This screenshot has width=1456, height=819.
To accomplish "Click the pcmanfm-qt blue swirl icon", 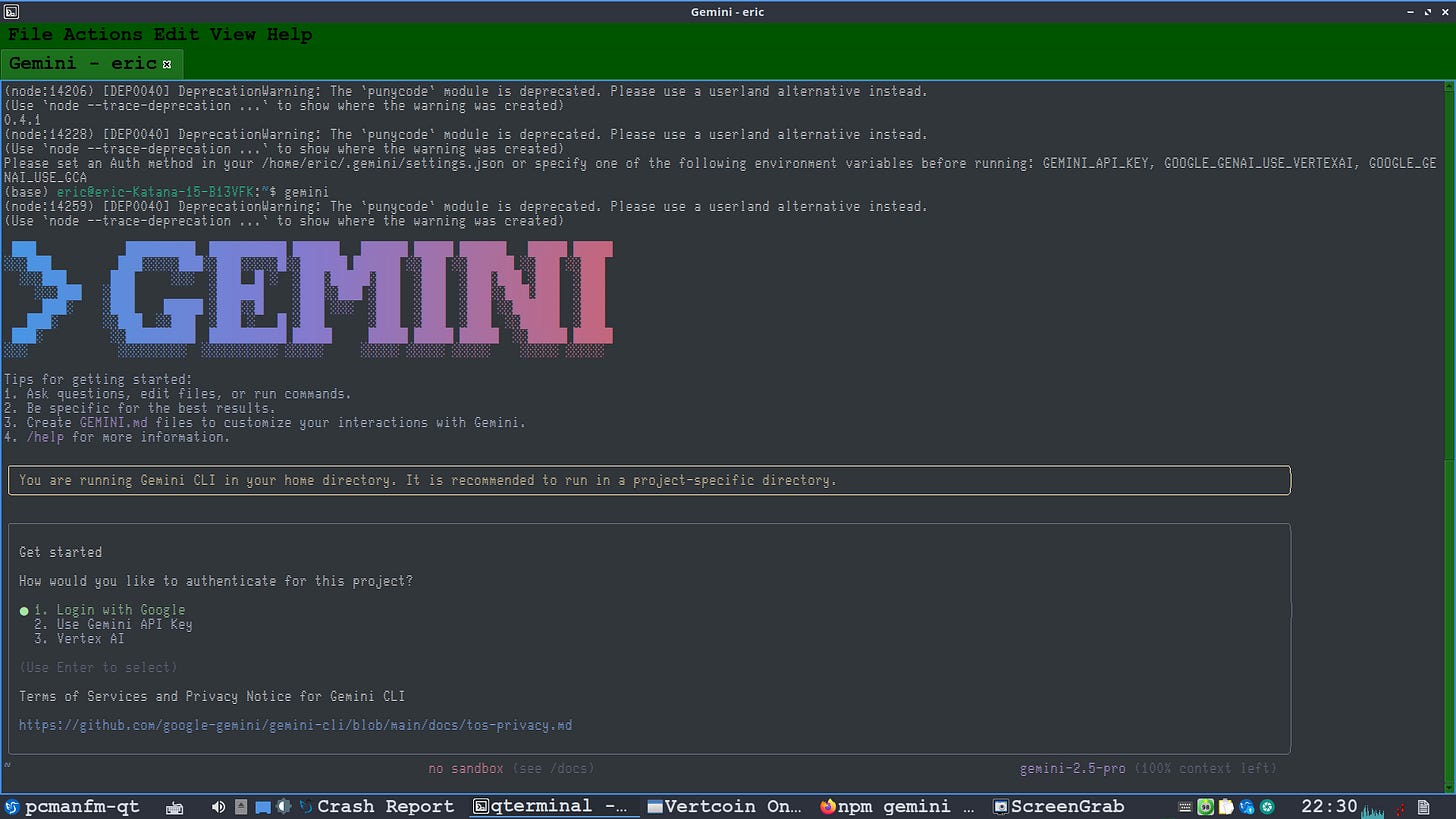I will pyautogui.click(x=12, y=807).
